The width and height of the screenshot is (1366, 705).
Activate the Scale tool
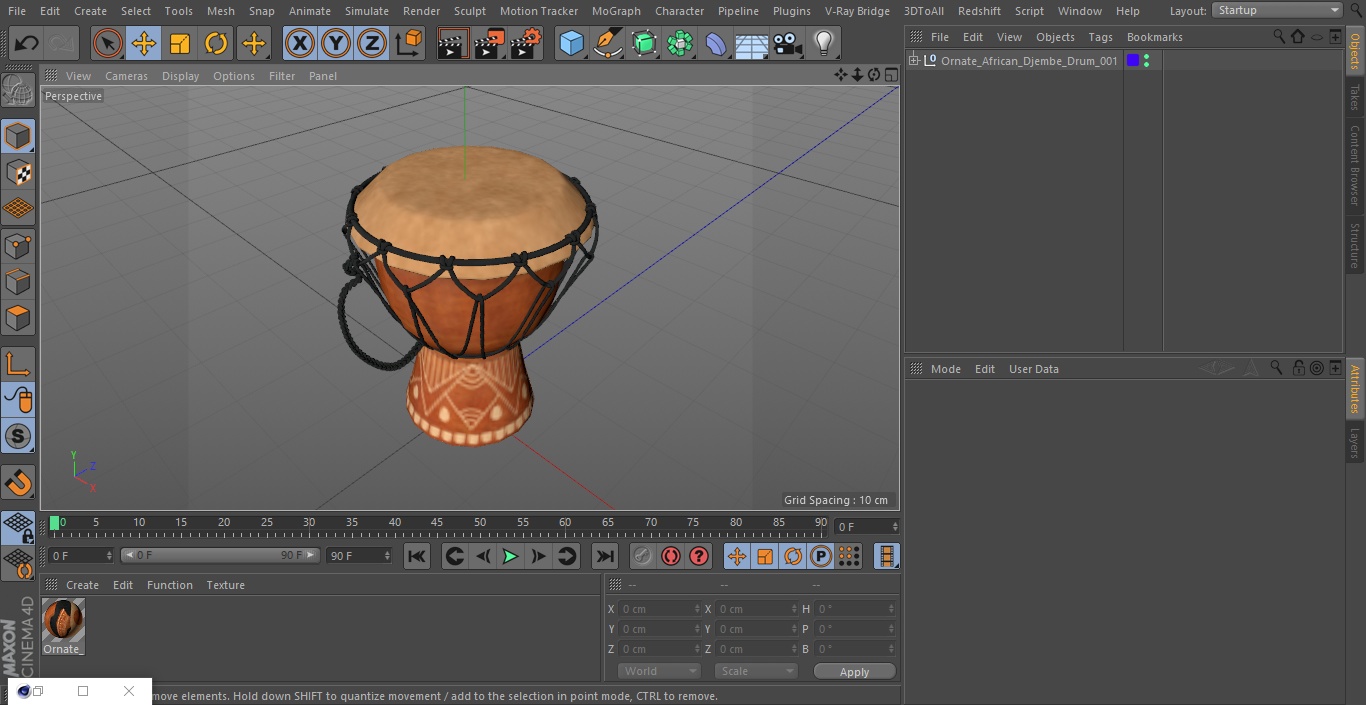(x=180, y=44)
